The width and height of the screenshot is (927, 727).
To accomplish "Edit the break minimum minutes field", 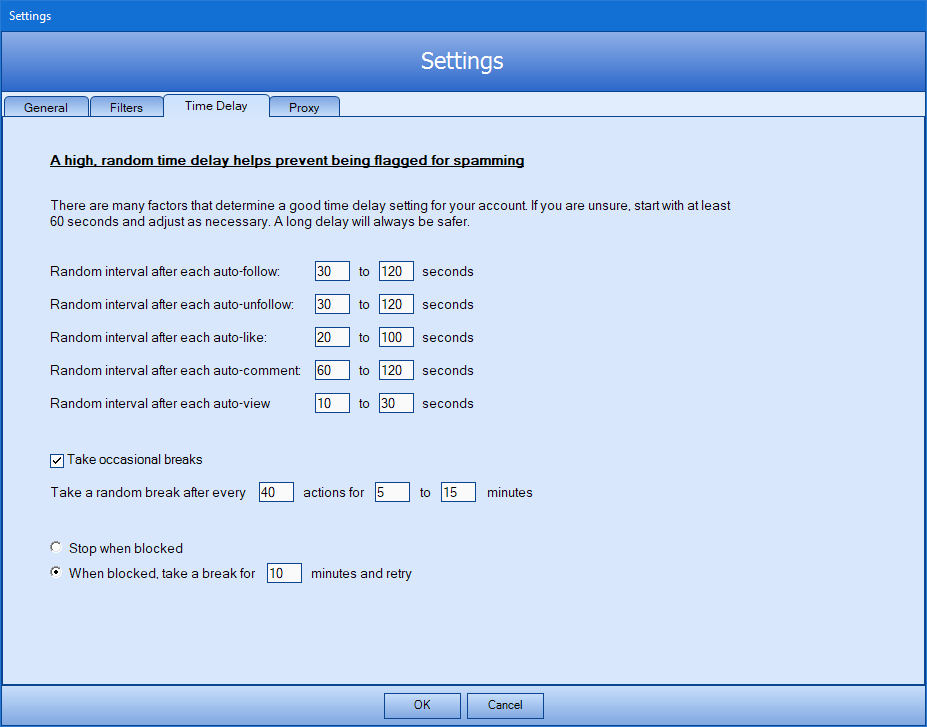I will click(x=392, y=492).
